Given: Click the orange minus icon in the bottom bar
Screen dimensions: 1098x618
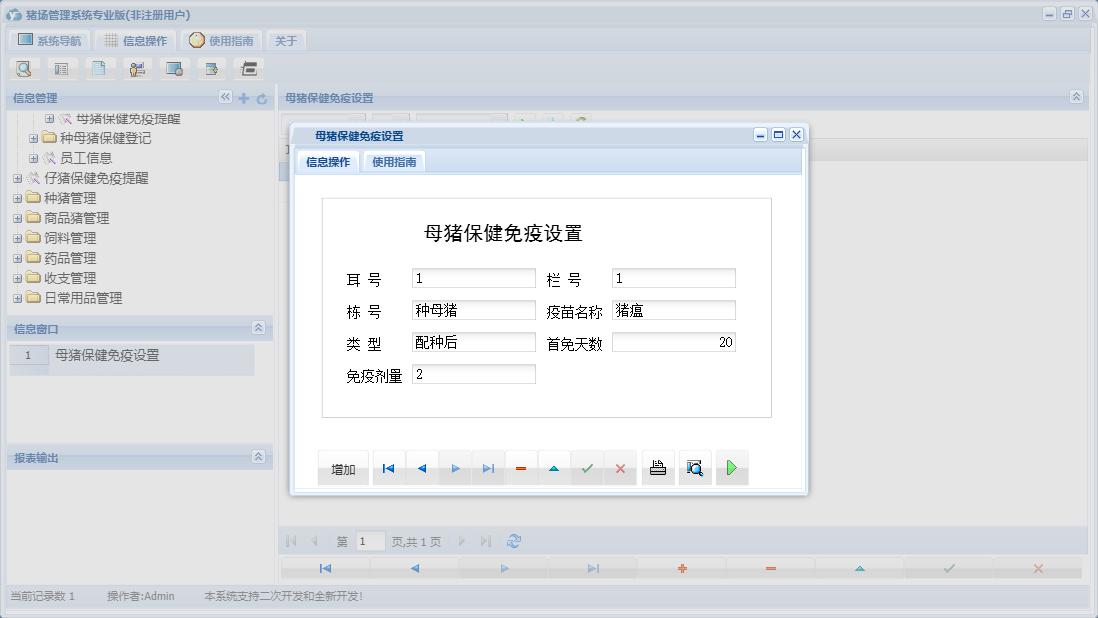Looking at the screenshot, I should click(x=771, y=568).
